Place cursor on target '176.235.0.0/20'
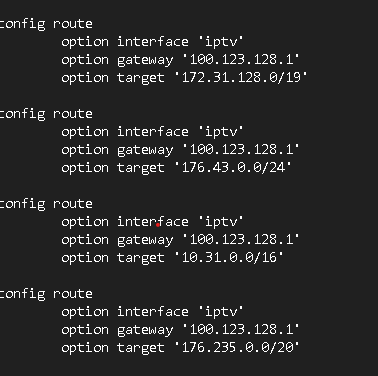The image size is (378, 376). click(237, 347)
